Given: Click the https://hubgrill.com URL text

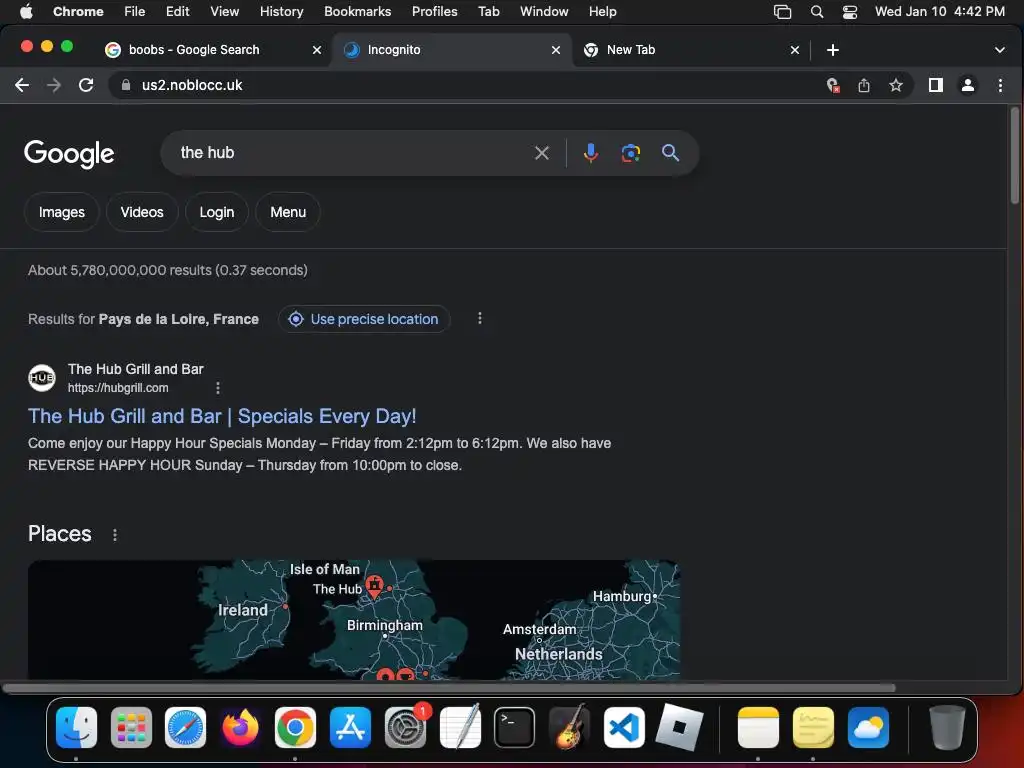Looking at the screenshot, I should (118, 388).
